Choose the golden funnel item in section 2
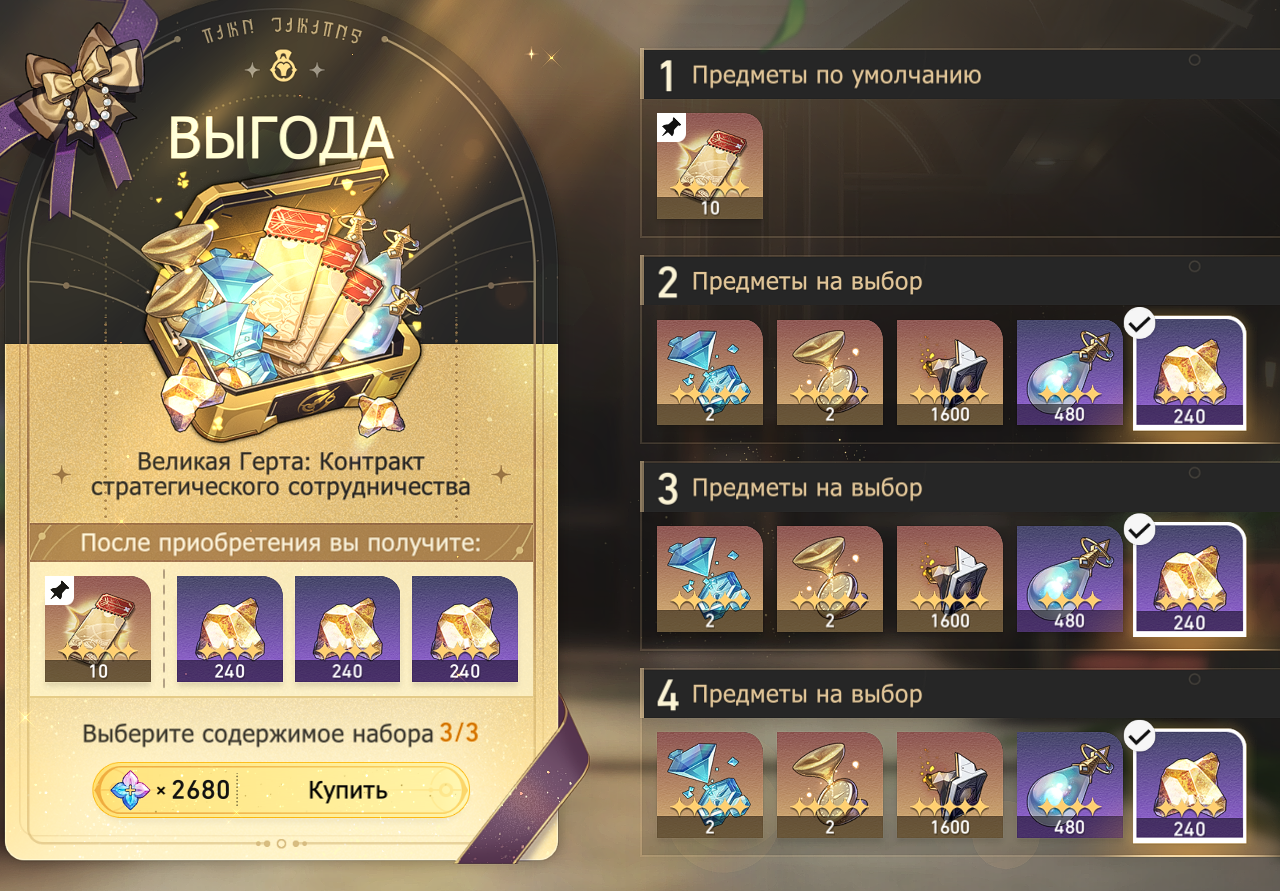This screenshot has width=1280, height=891. [x=830, y=372]
